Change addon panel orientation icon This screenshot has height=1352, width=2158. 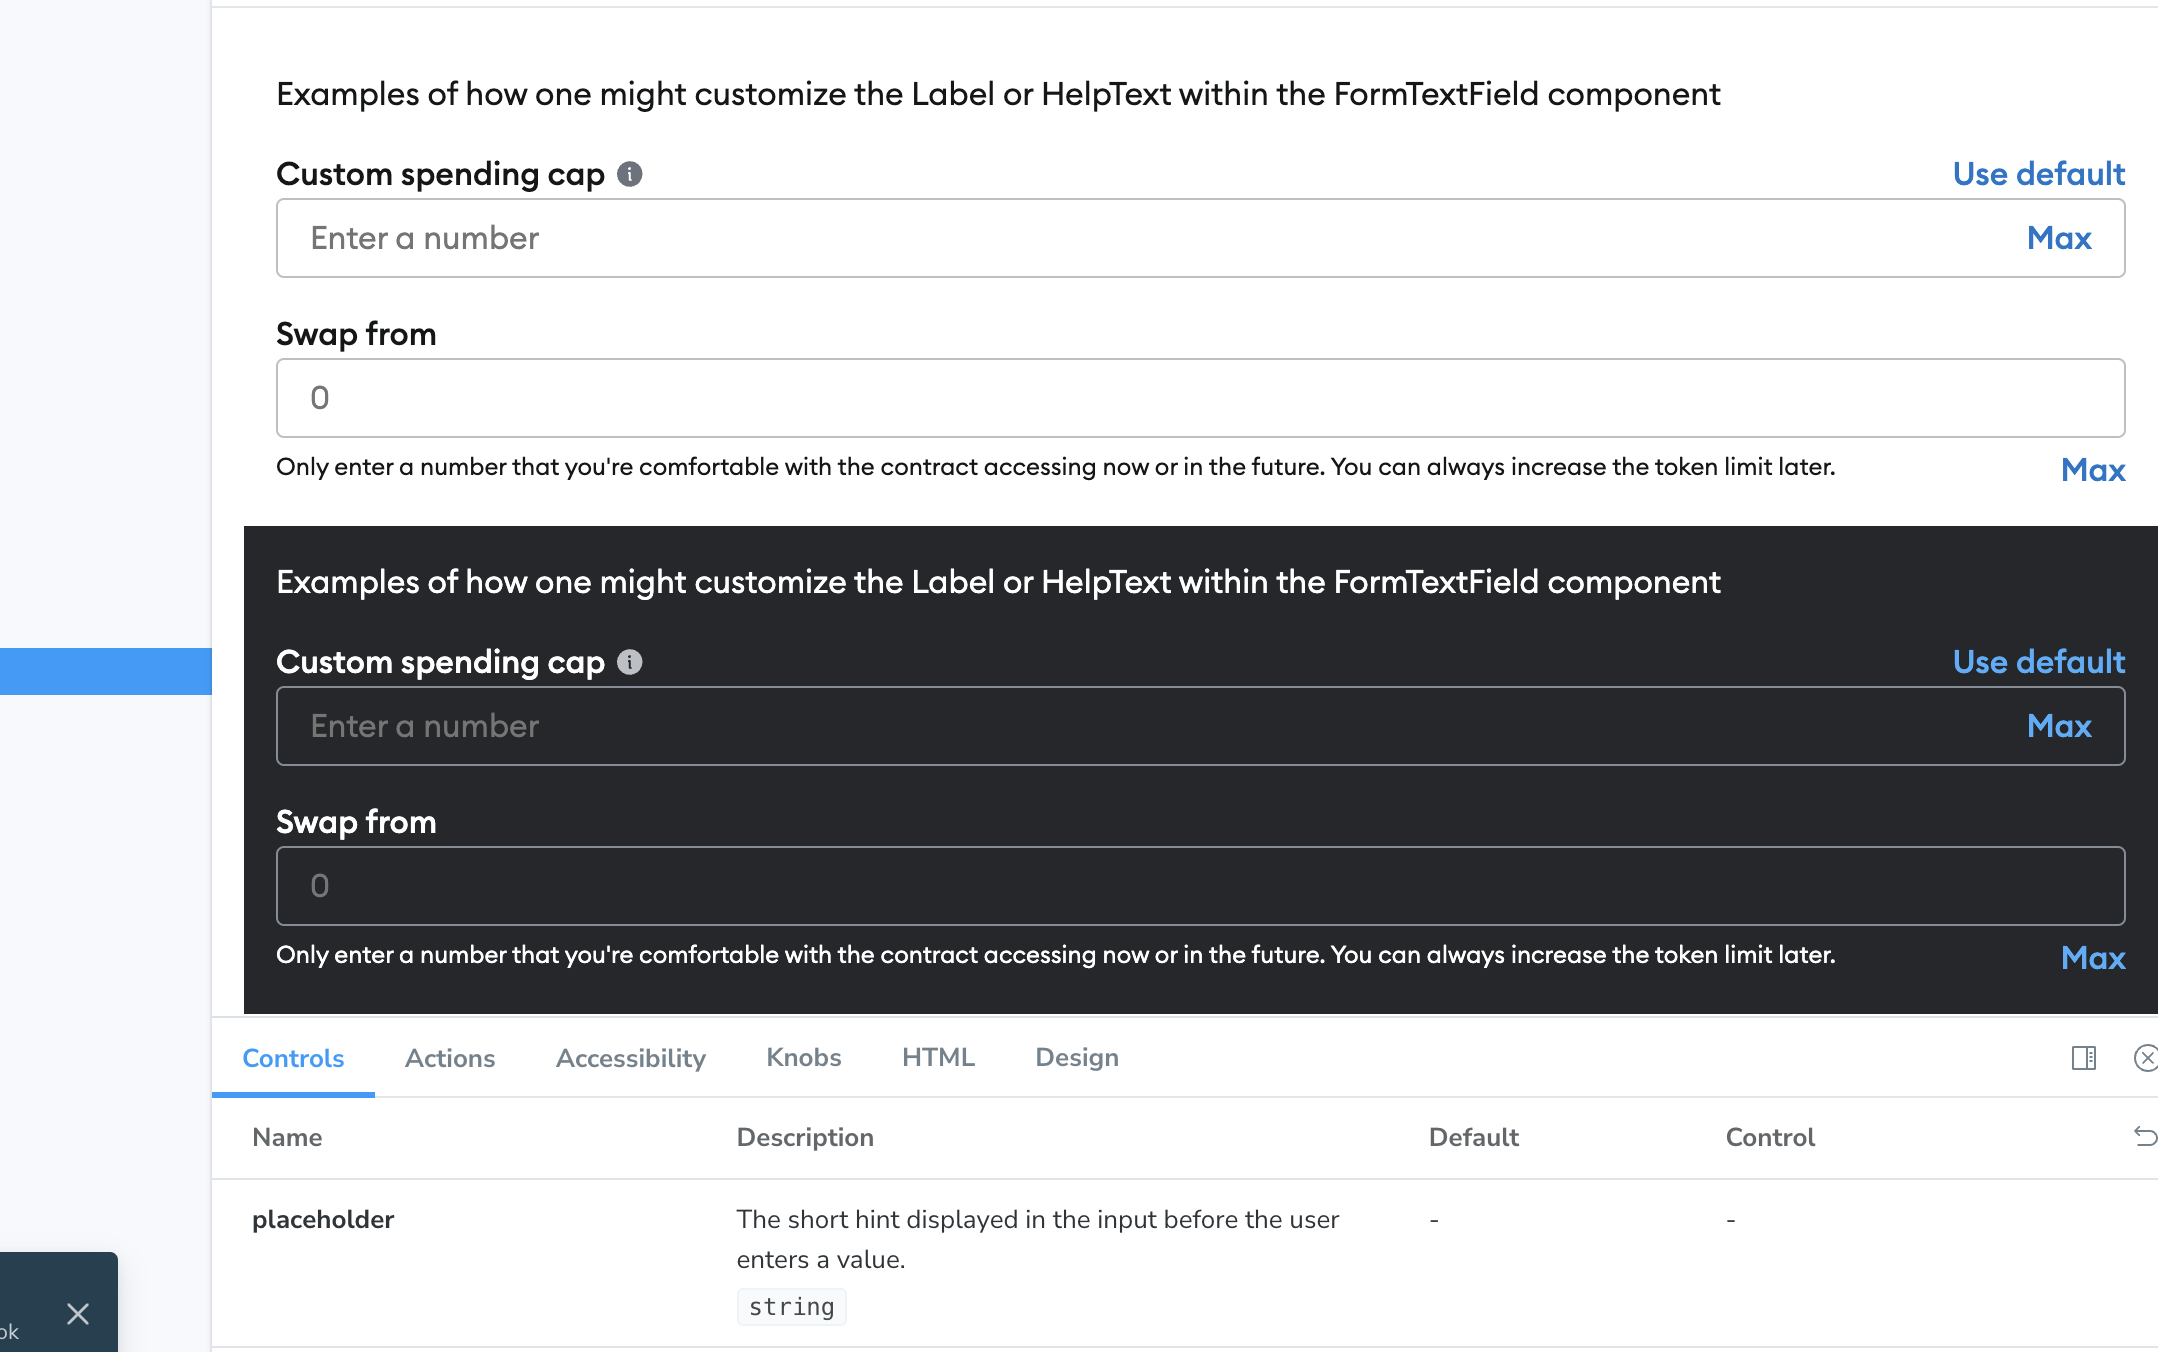tap(2084, 1058)
